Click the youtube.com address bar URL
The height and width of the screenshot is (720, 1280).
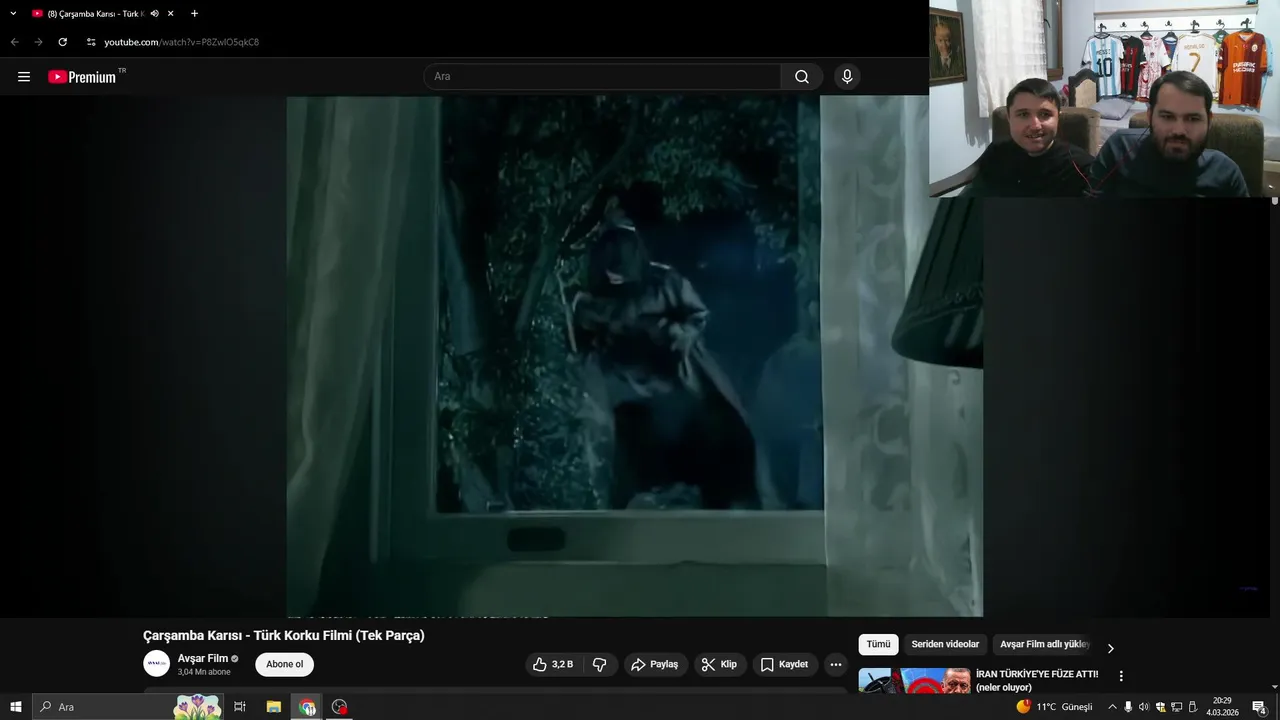[182, 42]
